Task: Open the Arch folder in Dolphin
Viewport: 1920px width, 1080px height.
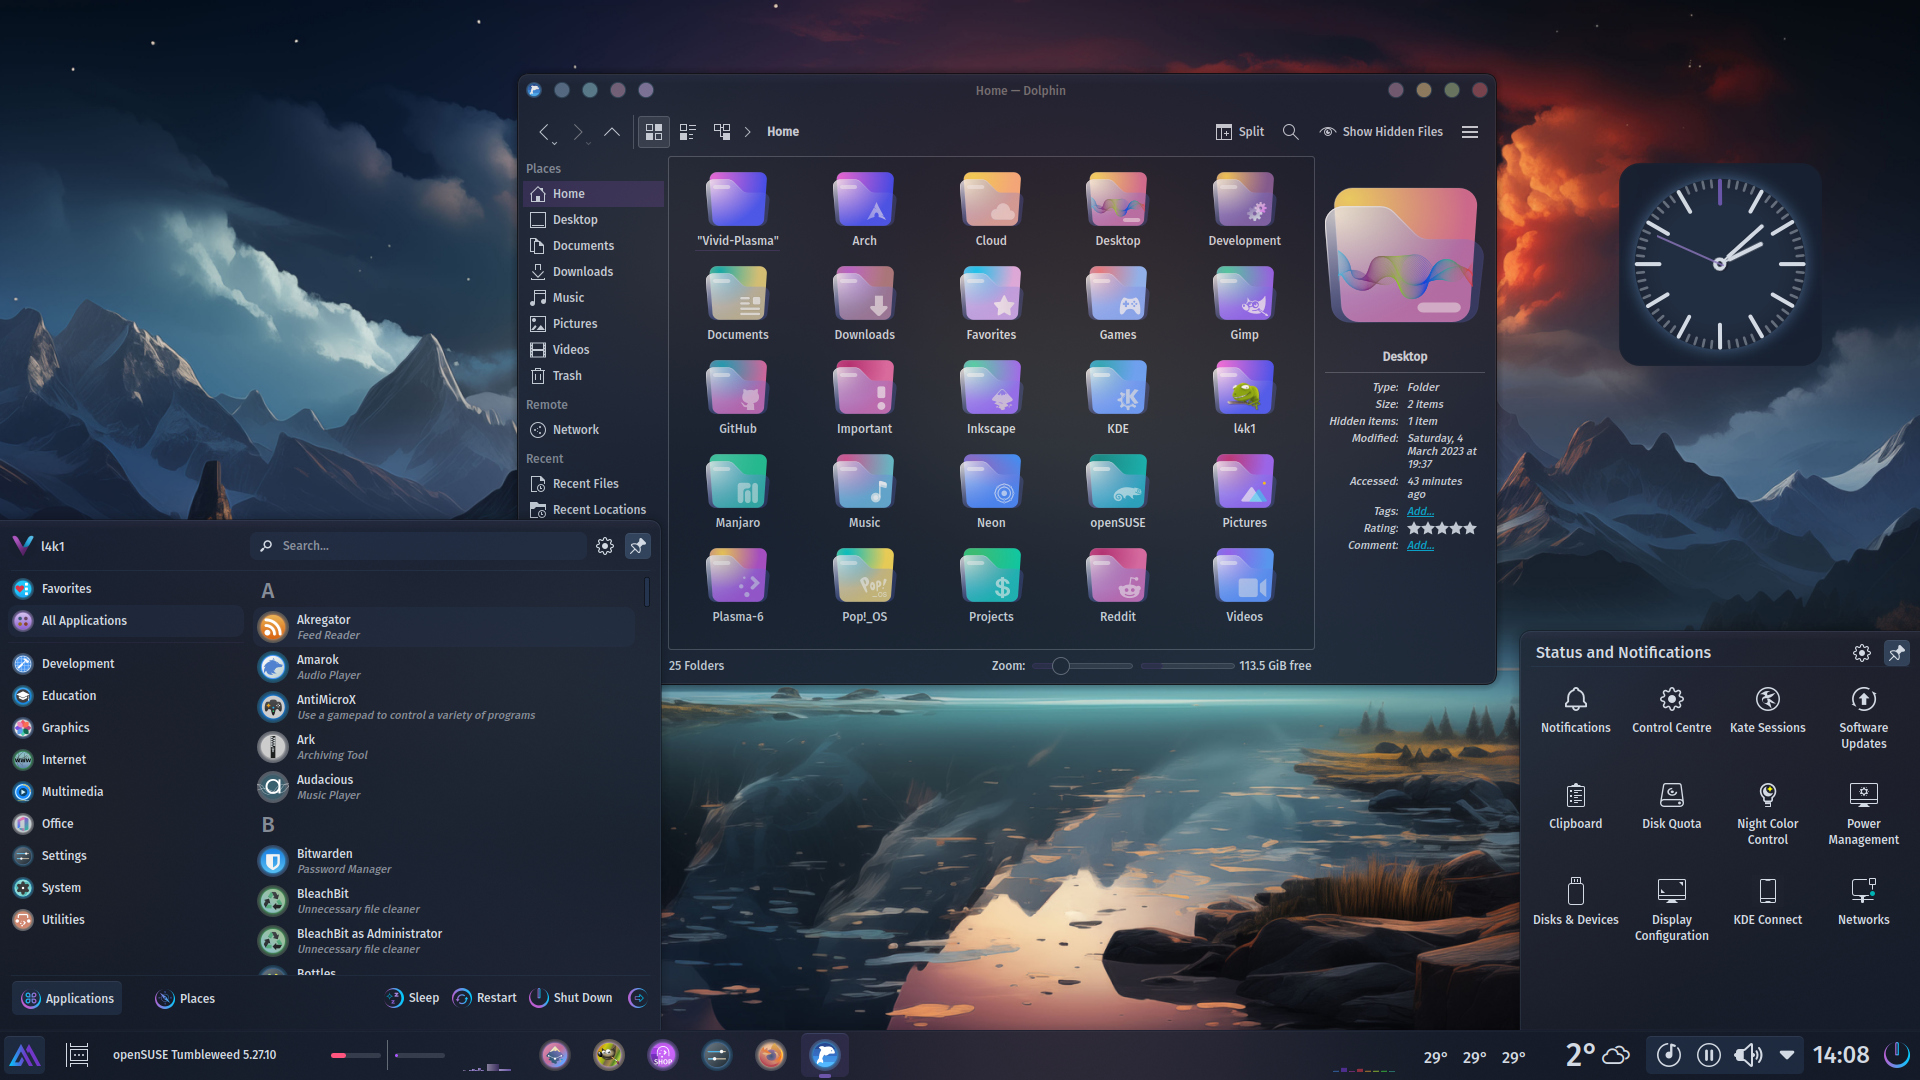Action: pyautogui.click(x=864, y=209)
